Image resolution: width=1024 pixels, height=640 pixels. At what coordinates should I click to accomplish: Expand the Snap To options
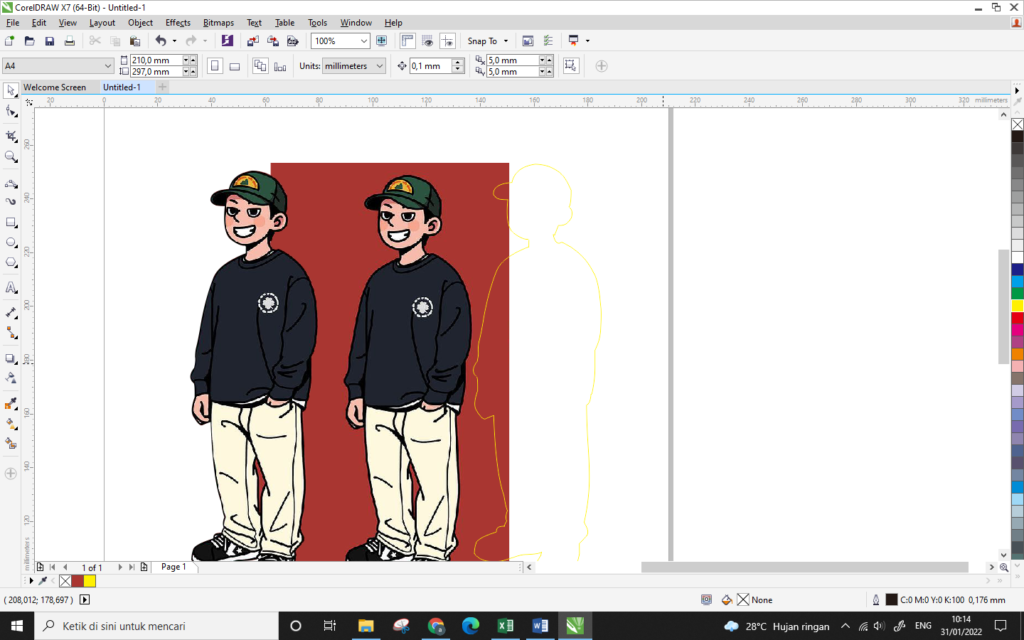507,41
